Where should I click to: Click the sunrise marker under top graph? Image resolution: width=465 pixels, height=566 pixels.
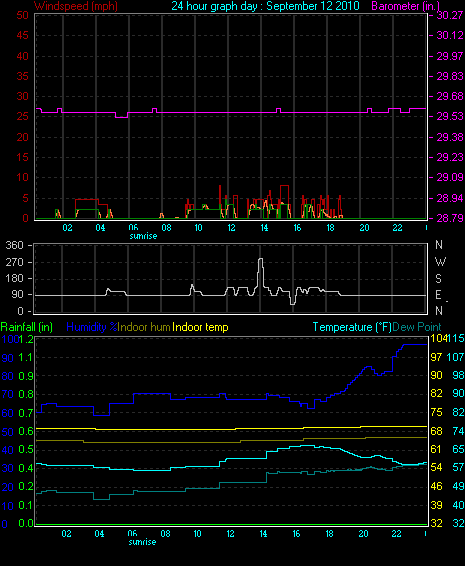coord(143,236)
